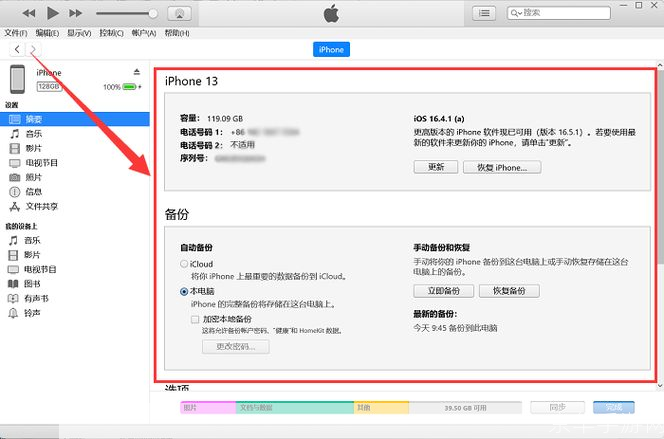Open 影片 under 设置 section
Viewport: 664px width, 439px height.
pyautogui.click(x=33, y=148)
